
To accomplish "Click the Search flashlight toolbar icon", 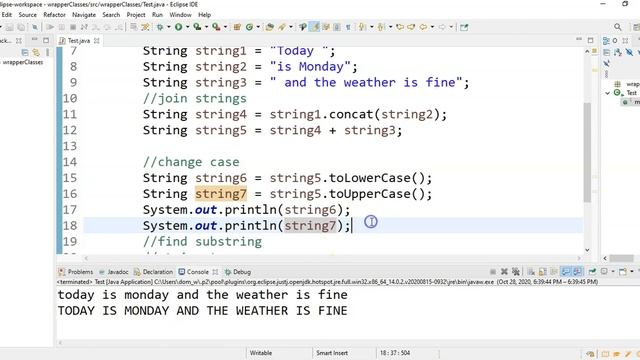I will click(x=302, y=27).
